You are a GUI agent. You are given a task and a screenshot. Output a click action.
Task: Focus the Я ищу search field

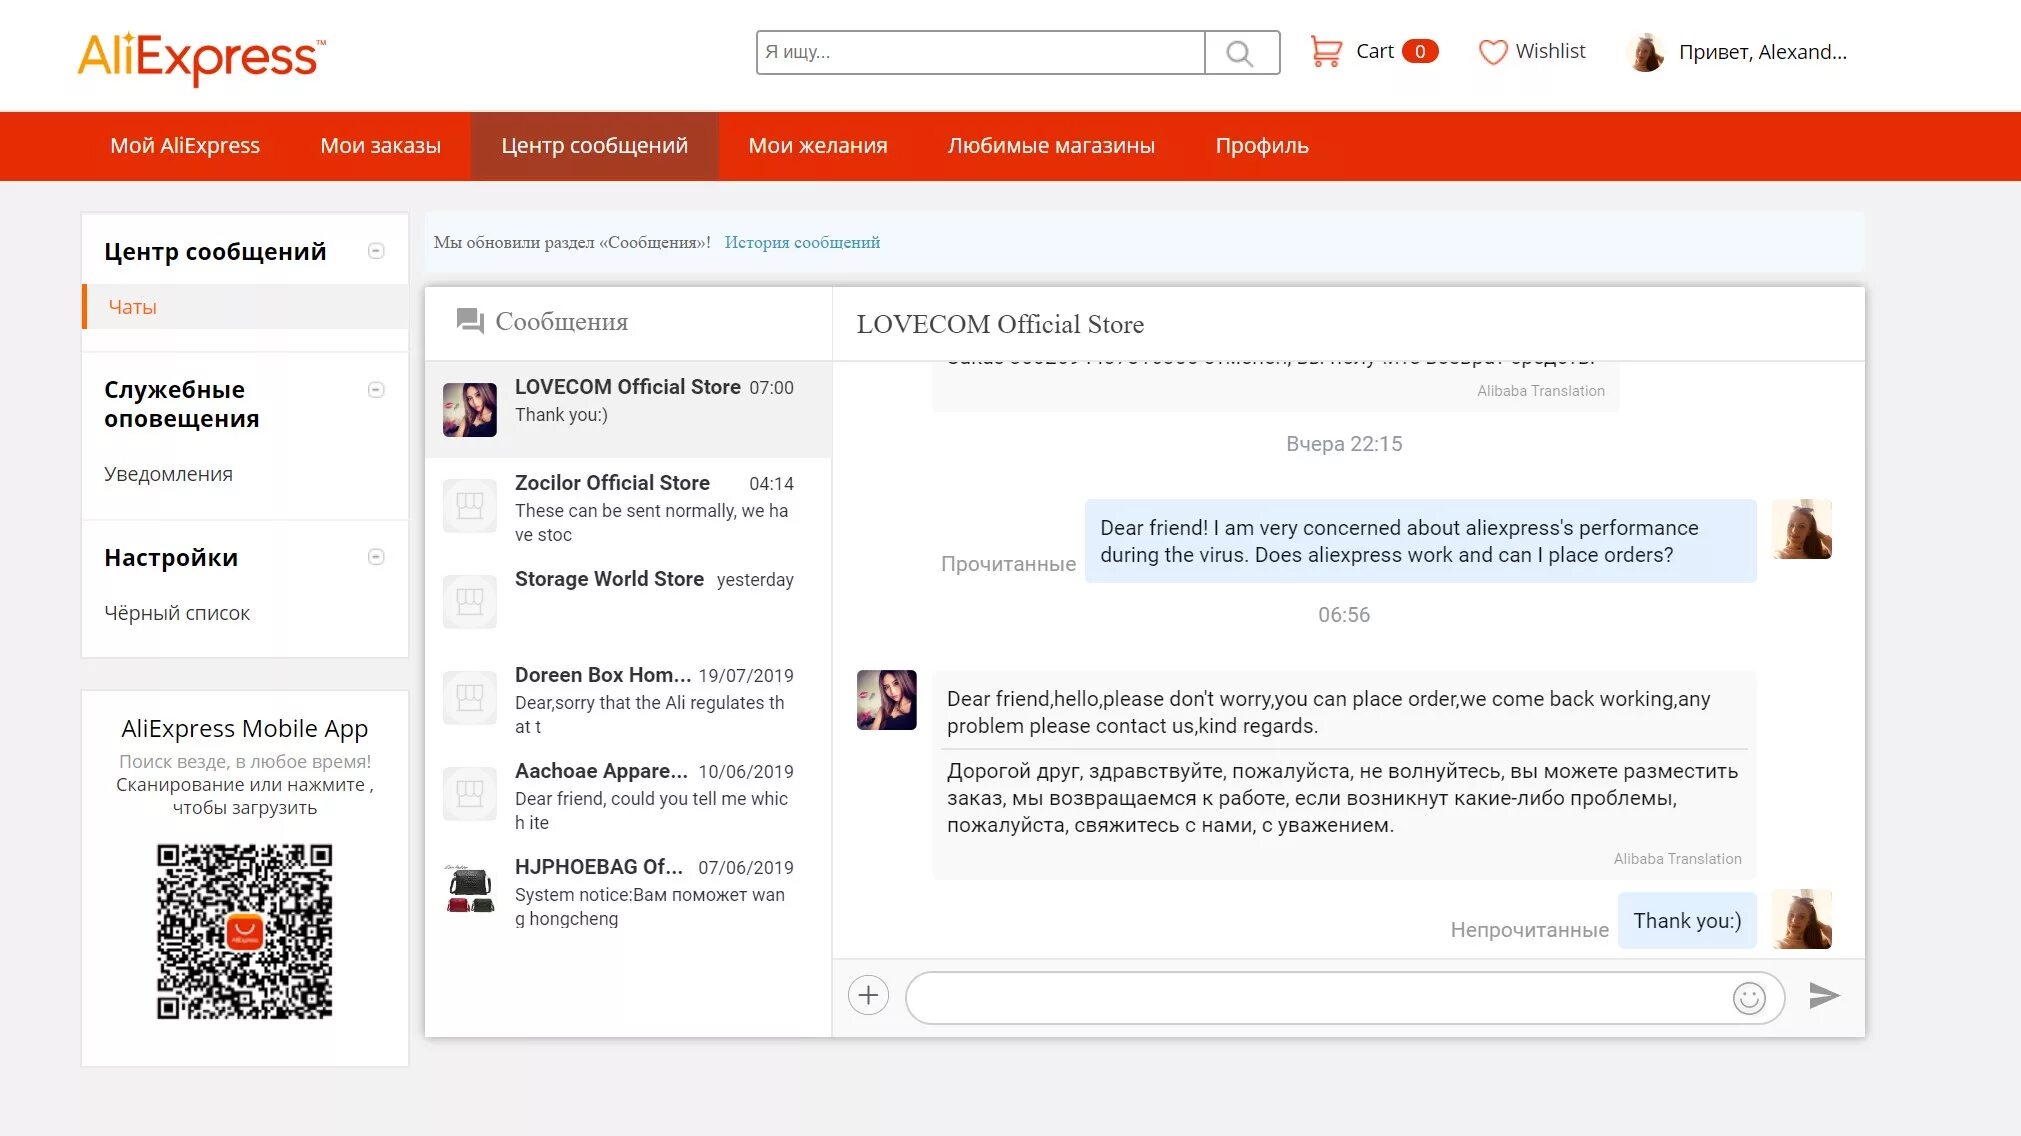(x=980, y=53)
